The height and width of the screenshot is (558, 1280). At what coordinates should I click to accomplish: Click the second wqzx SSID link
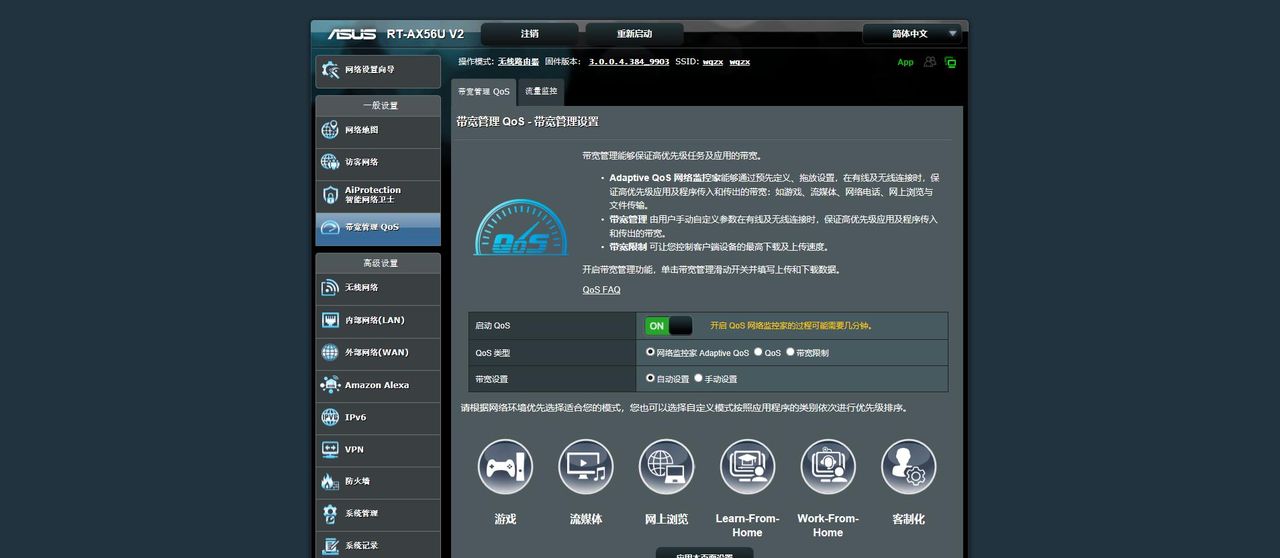[x=739, y=62]
